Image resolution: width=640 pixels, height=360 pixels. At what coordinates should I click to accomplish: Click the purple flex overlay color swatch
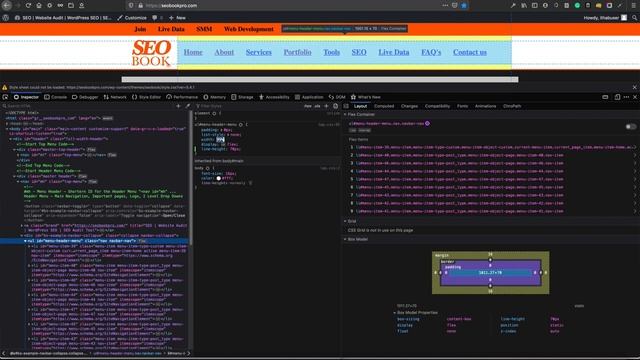[427, 123]
